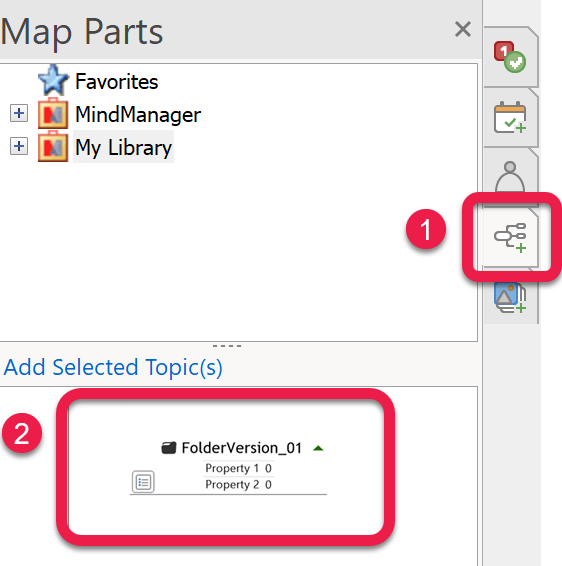562x566 pixels.
Task: Click the topic properties list icon
Action: 143,482
